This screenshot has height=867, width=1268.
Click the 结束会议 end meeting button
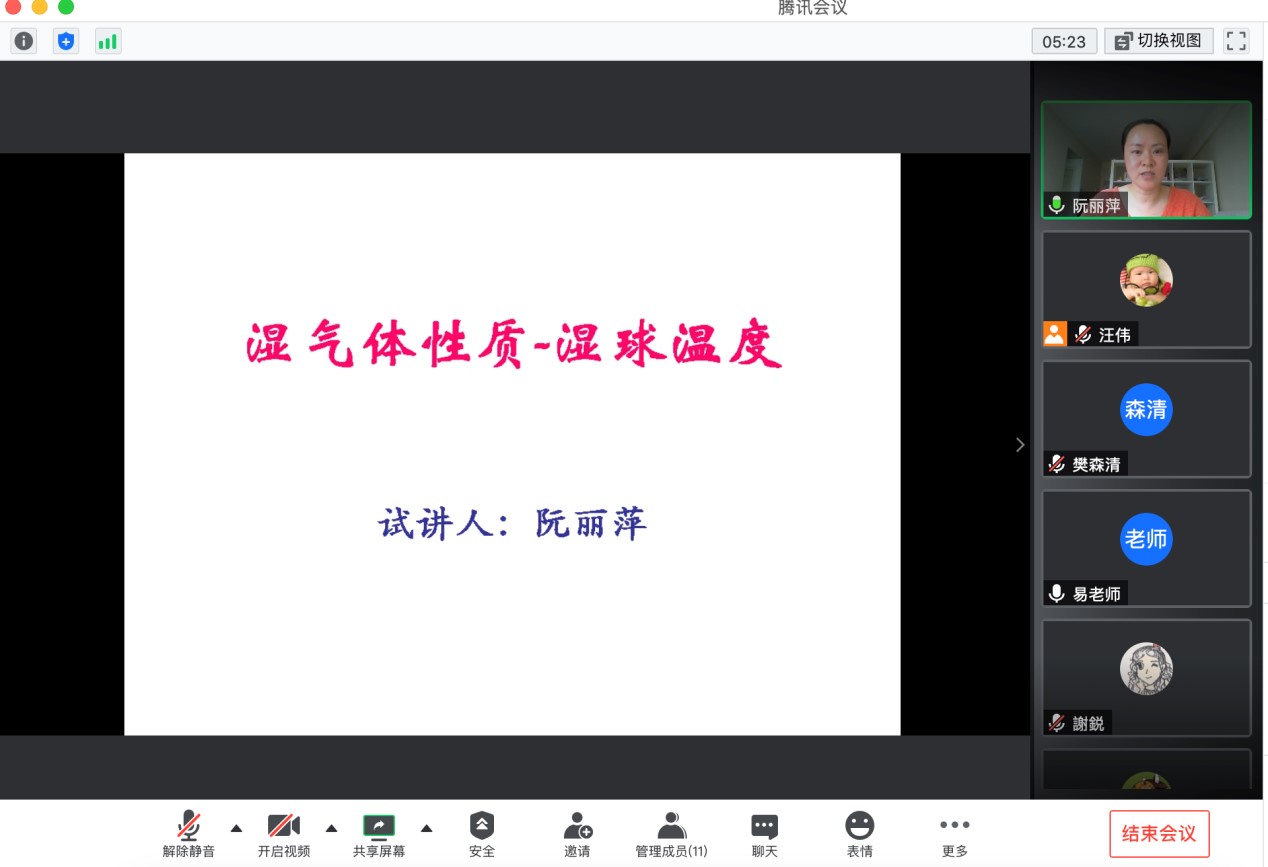coord(1159,834)
